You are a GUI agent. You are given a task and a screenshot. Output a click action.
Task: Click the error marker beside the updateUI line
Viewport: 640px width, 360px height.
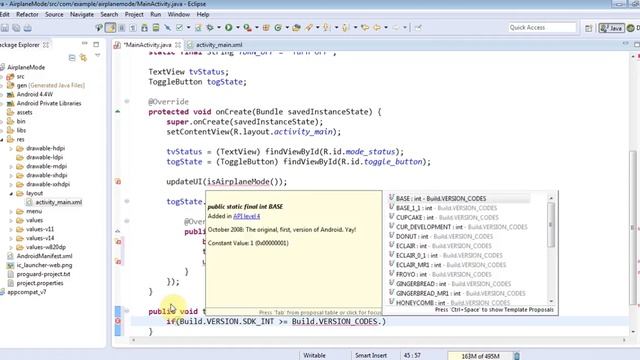(118, 182)
